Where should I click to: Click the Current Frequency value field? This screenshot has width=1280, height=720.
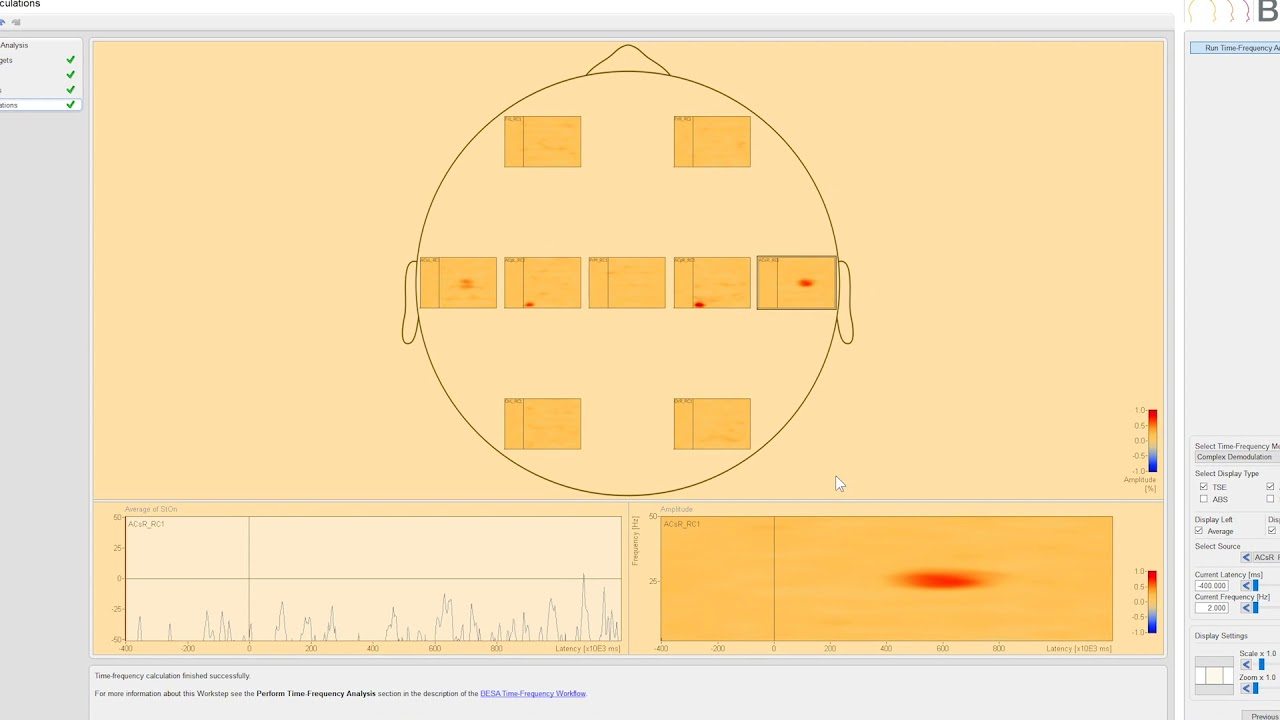point(1212,608)
